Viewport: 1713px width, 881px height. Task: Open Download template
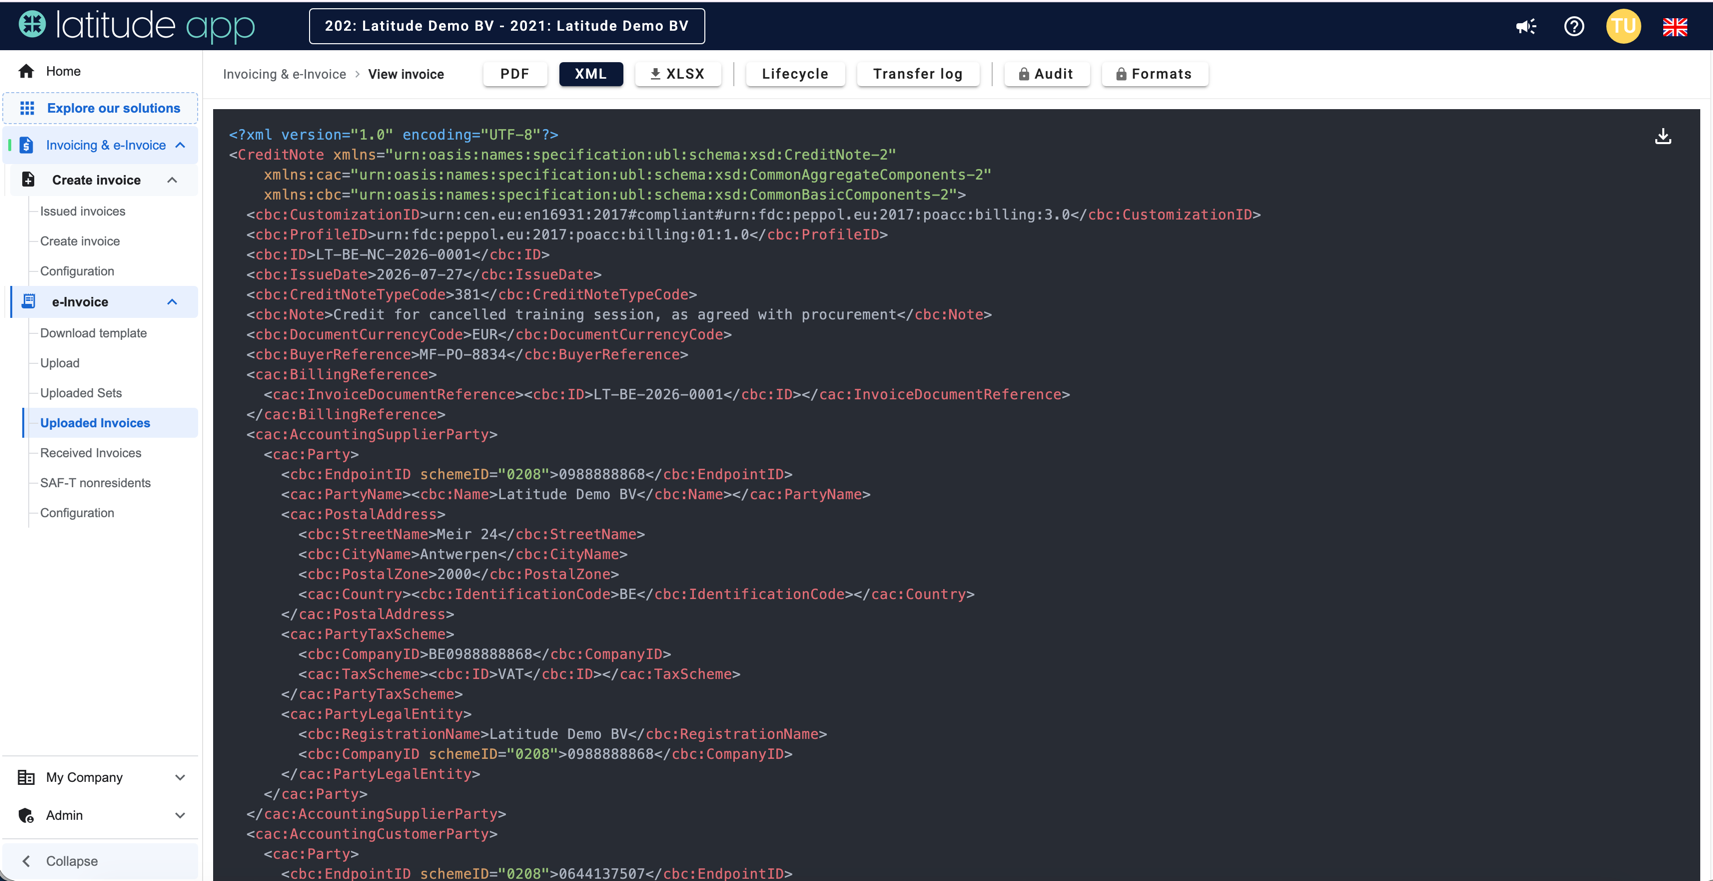pos(93,333)
